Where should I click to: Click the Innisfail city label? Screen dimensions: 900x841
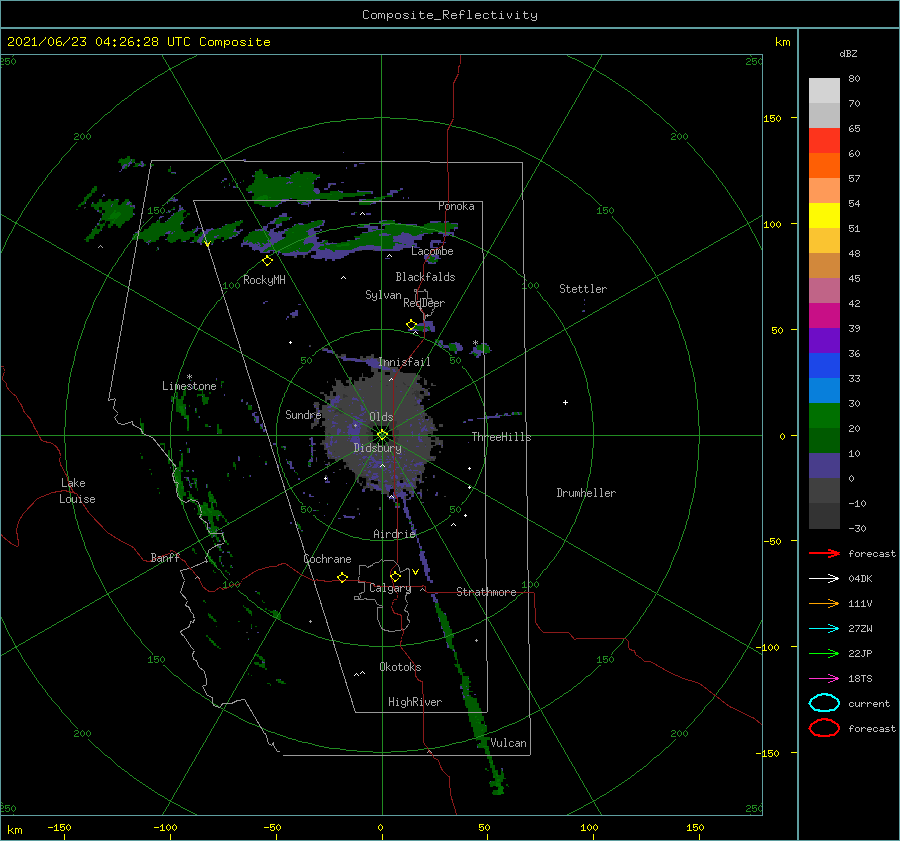click(405, 362)
